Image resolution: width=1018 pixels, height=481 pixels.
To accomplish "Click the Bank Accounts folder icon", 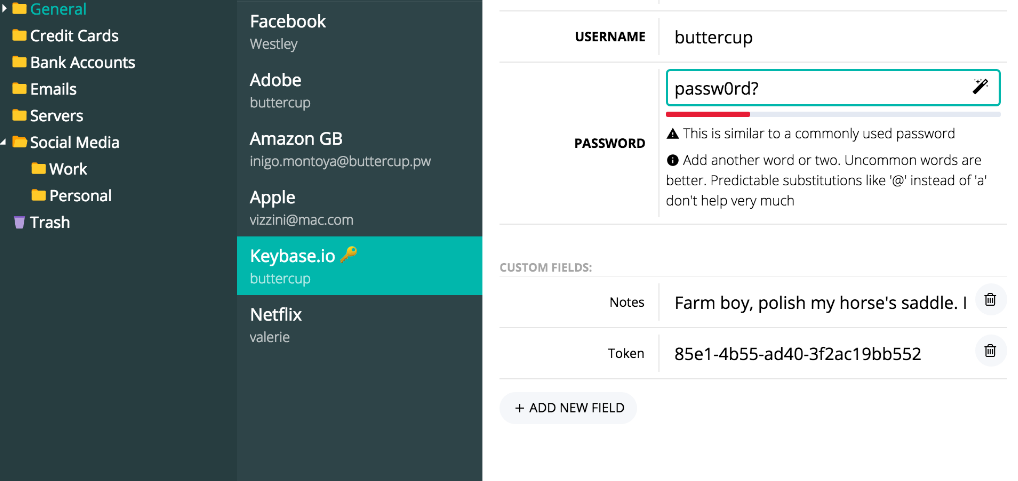I will point(19,62).
